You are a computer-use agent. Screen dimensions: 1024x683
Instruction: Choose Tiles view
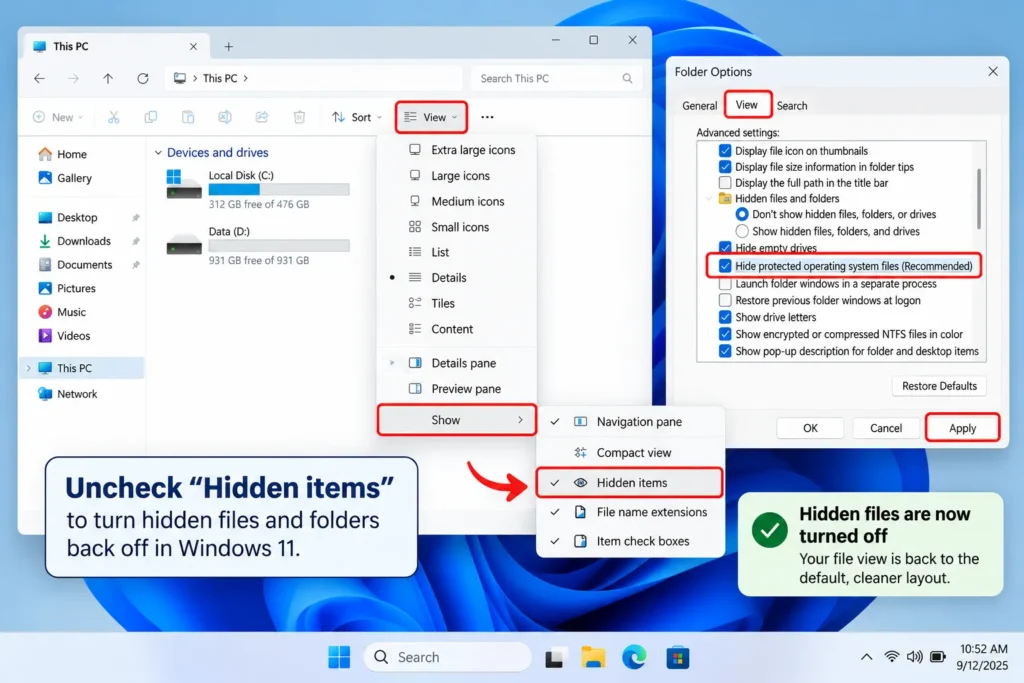tap(456, 303)
